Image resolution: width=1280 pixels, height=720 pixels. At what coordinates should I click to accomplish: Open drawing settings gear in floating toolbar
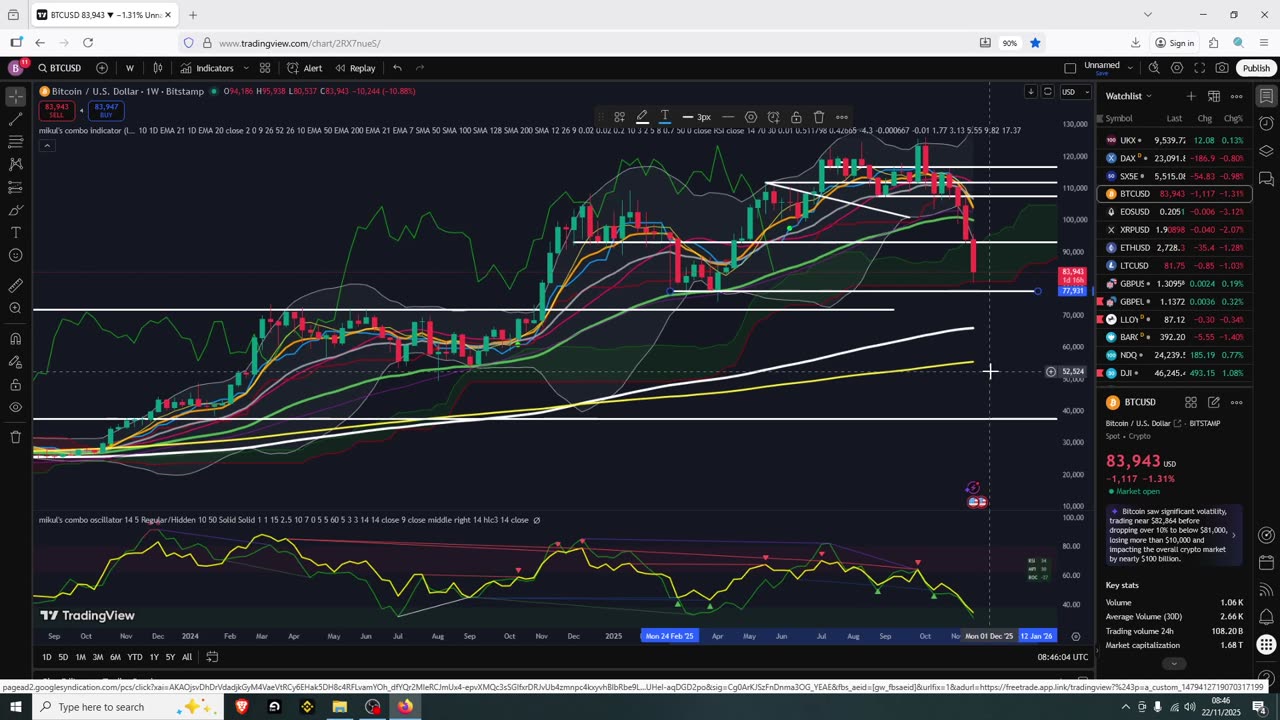[x=751, y=117]
